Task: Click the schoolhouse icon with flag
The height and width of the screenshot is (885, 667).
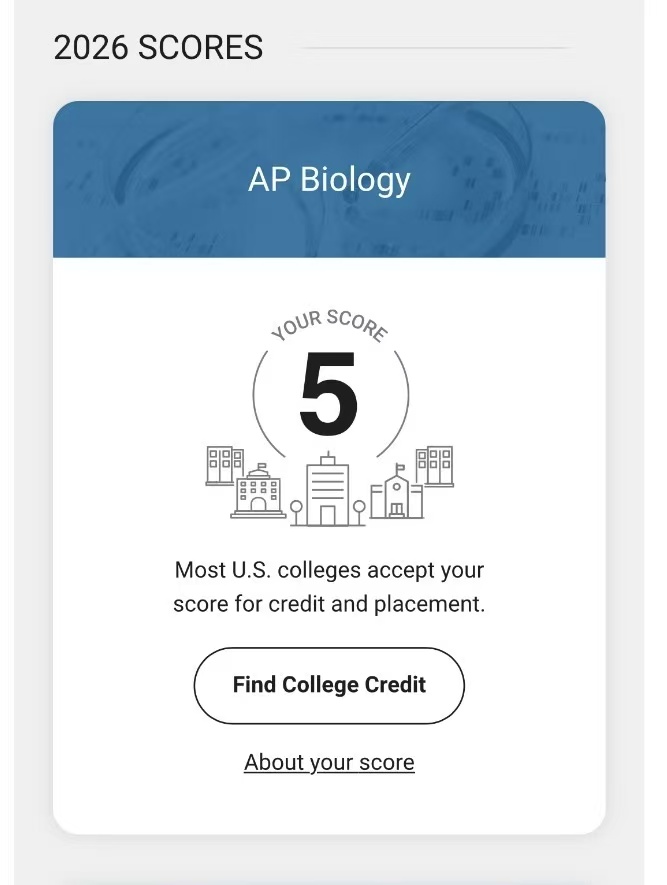Action: [x=397, y=490]
